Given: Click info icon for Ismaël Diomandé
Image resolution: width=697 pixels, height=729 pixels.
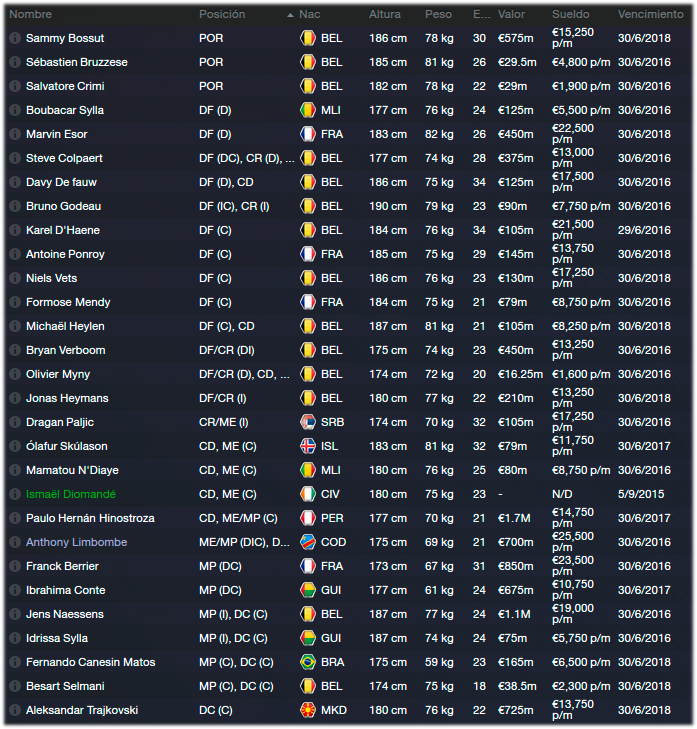Looking at the screenshot, I should coord(15,494).
